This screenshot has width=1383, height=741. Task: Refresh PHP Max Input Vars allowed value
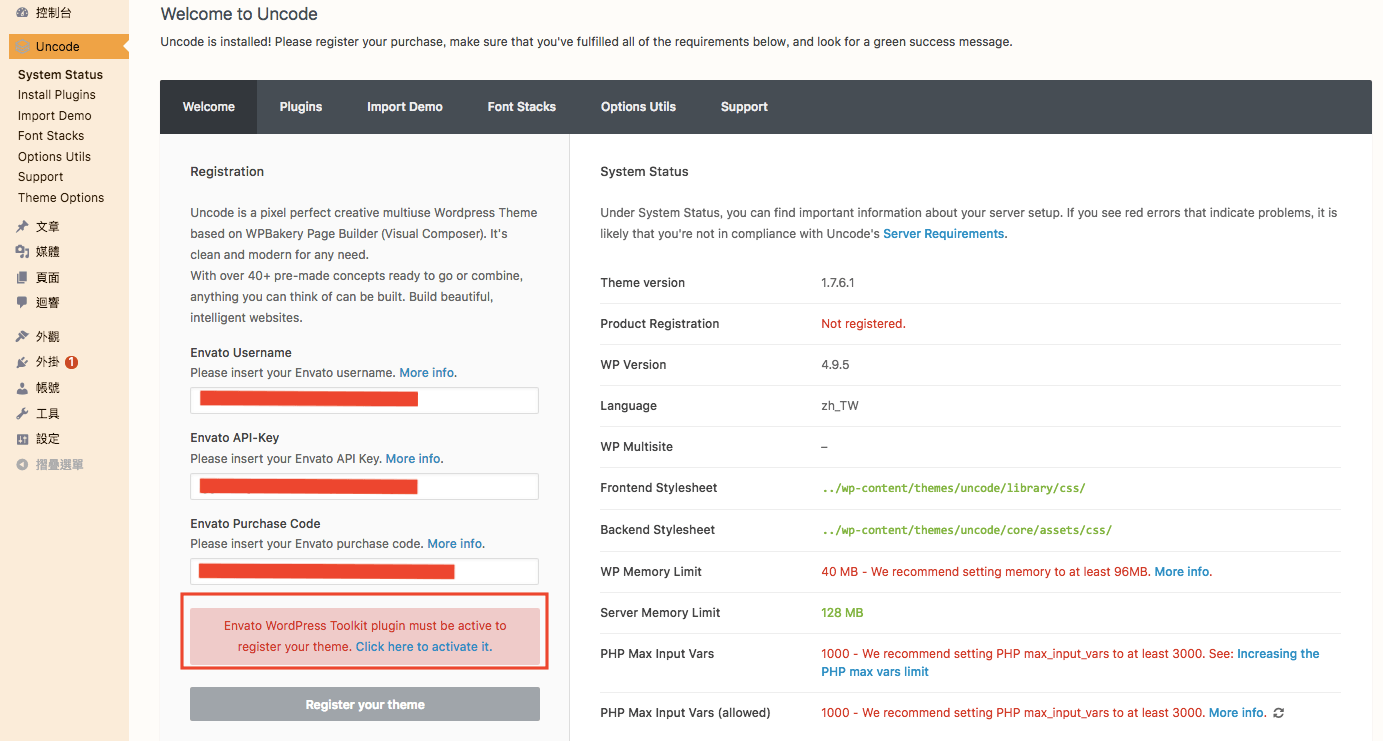tap(1278, 713)
